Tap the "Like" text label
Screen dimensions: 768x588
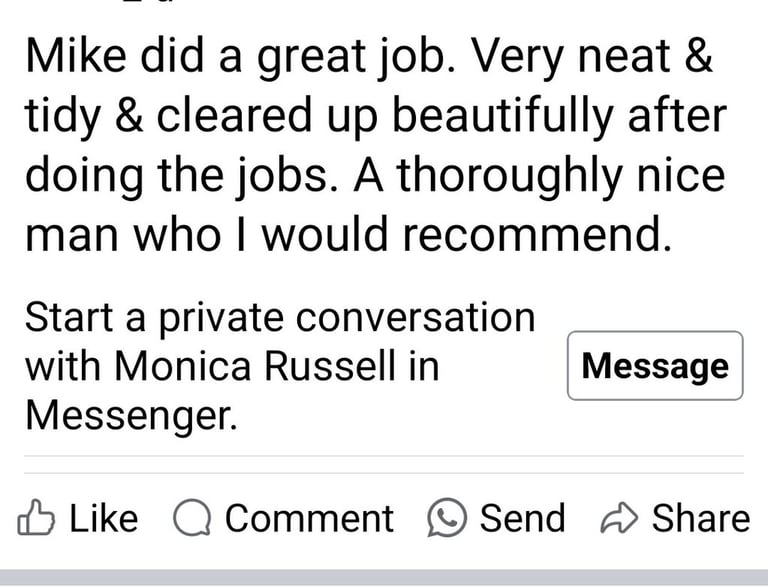click(103, 518)
